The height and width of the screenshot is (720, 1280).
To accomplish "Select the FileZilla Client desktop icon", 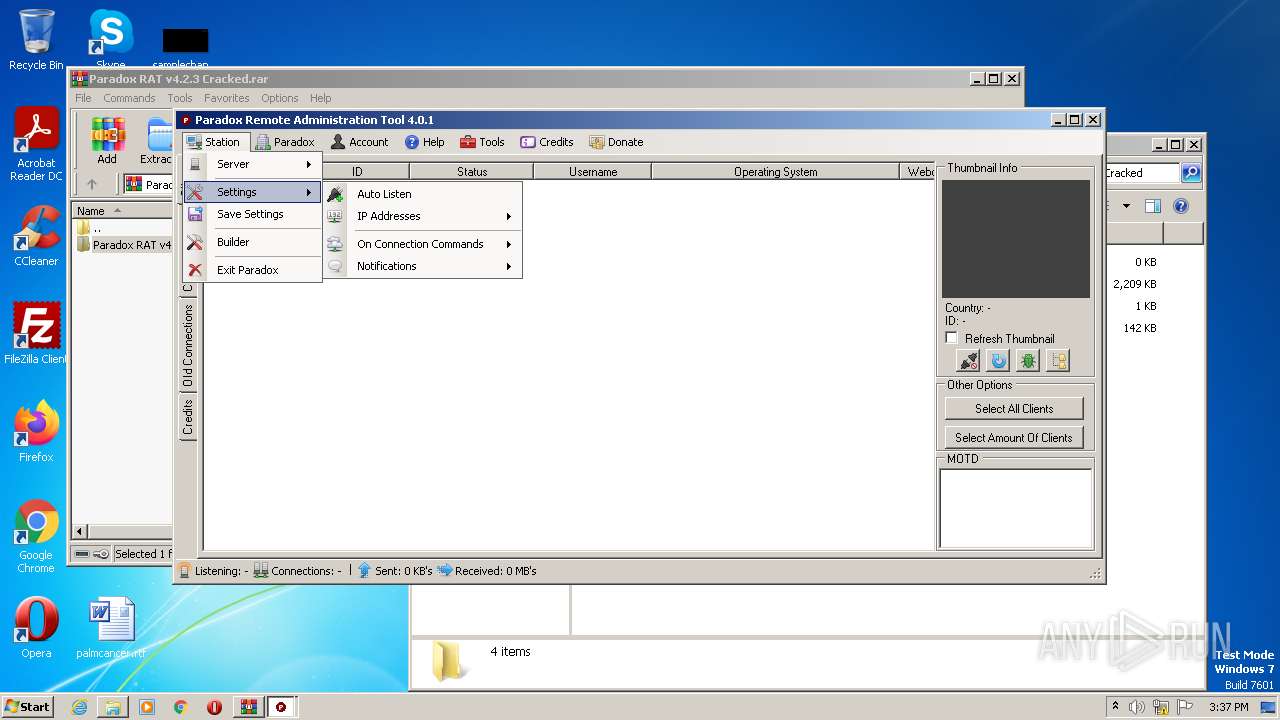I will (x=36, y=334).
